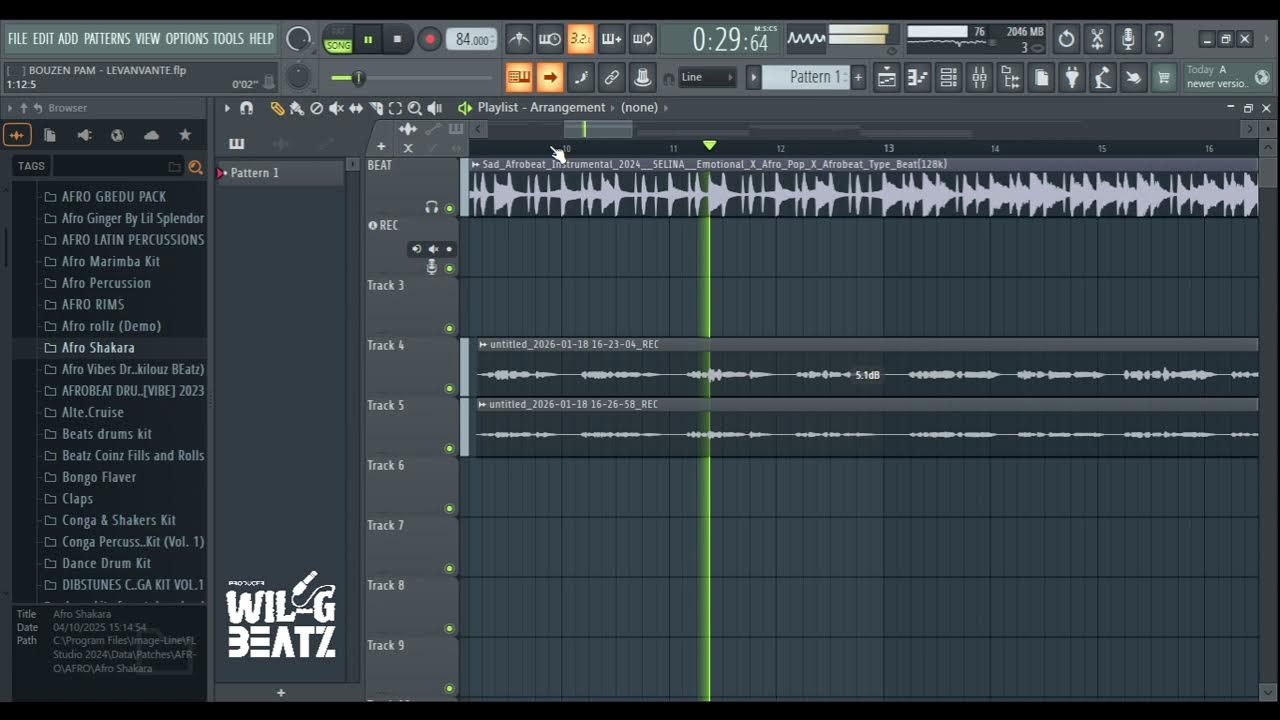The height and width of the screenshot is (720, 1280).
Task: Click the one-click audio recording microphone
Action: coord(1128,39)
